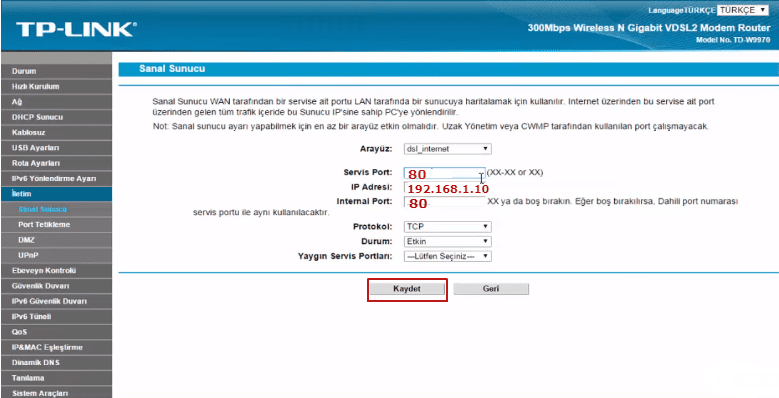
Task: Click the Geri button
Action: (491, 289)
